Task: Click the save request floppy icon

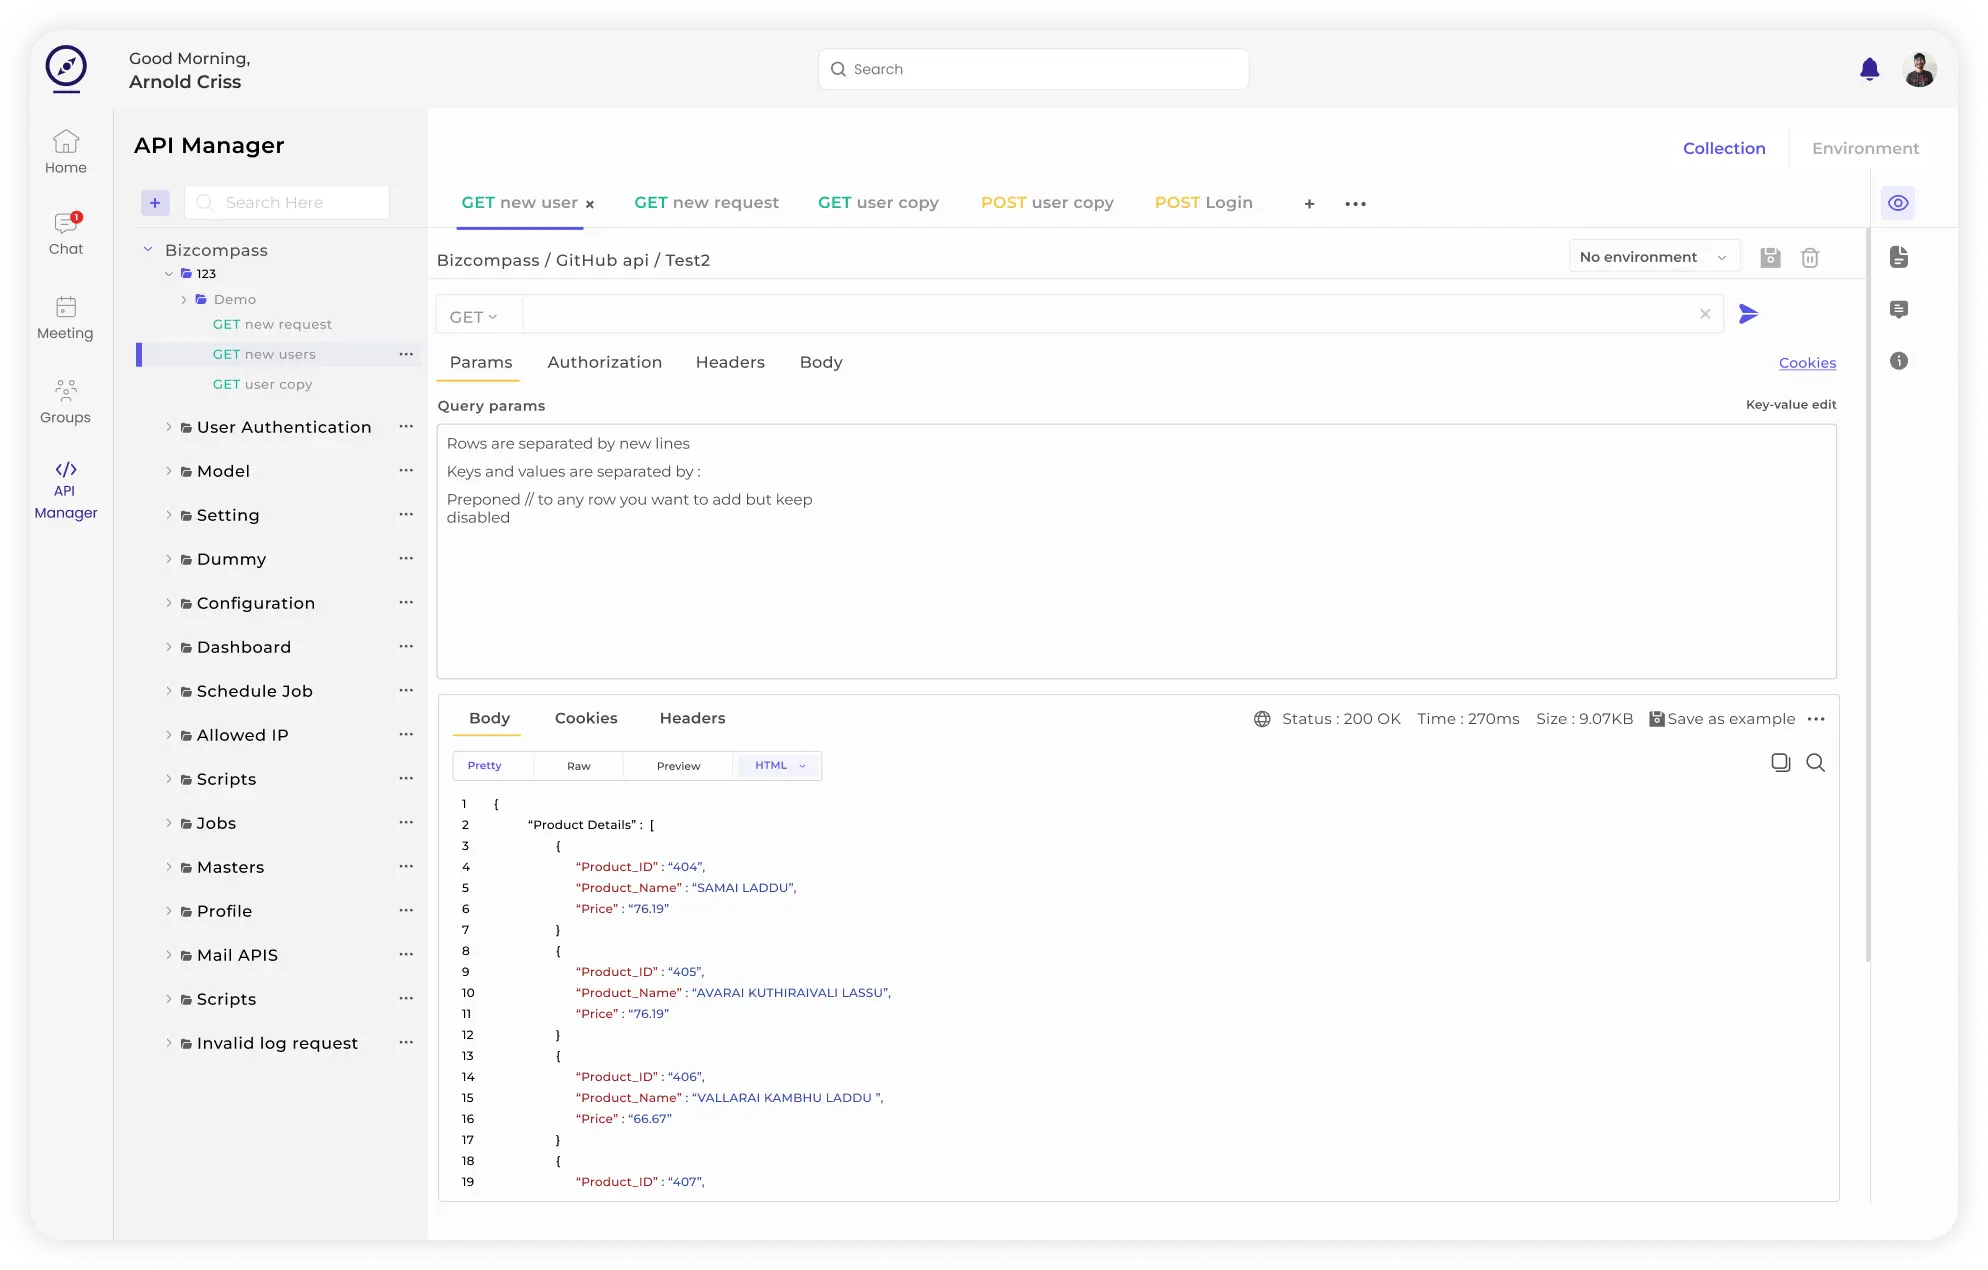Action: [x=1770, y=258]
